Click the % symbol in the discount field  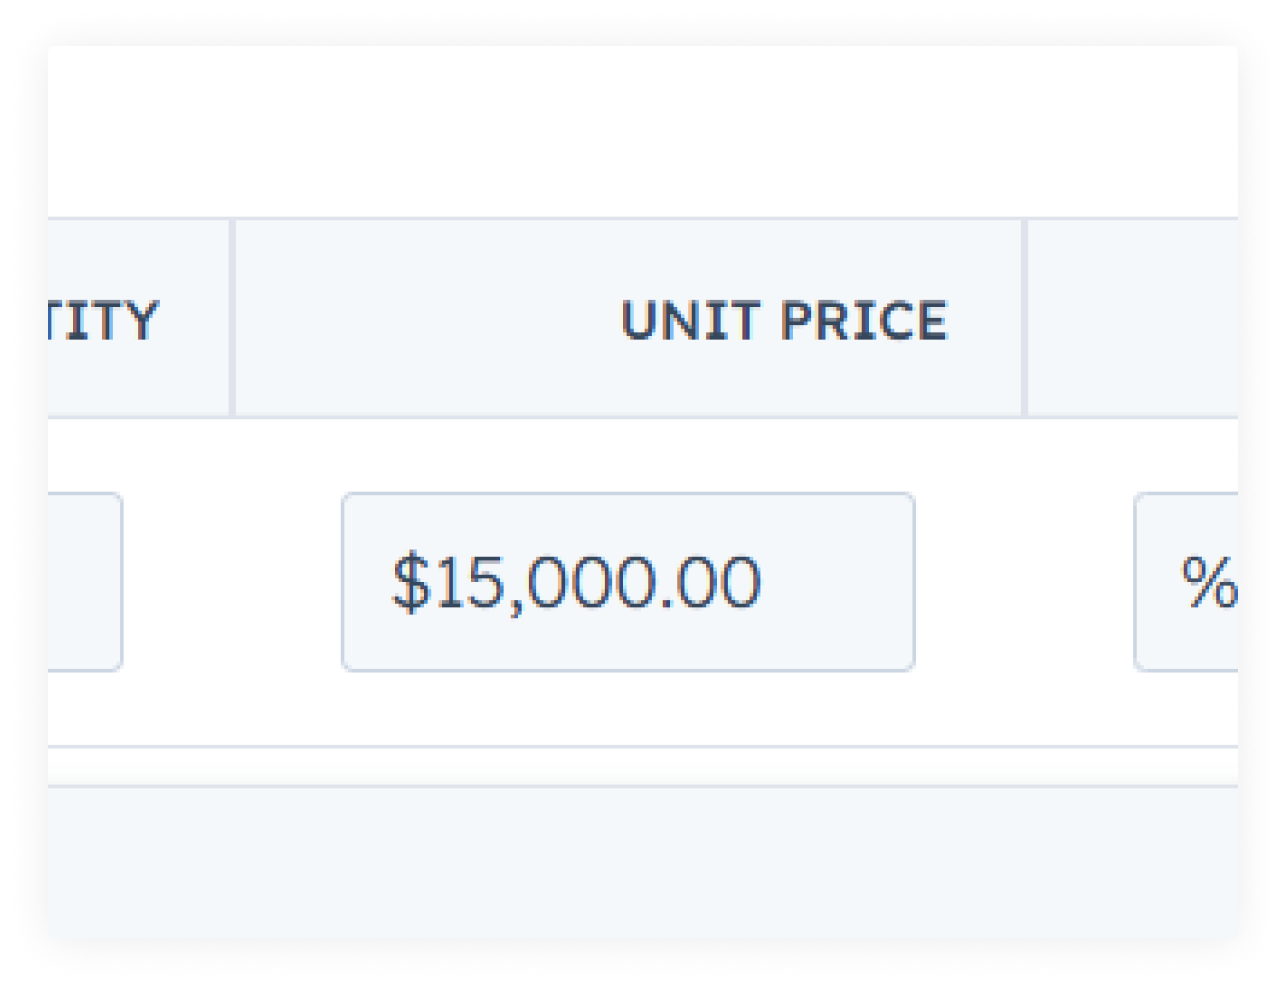click(1210, 578)
